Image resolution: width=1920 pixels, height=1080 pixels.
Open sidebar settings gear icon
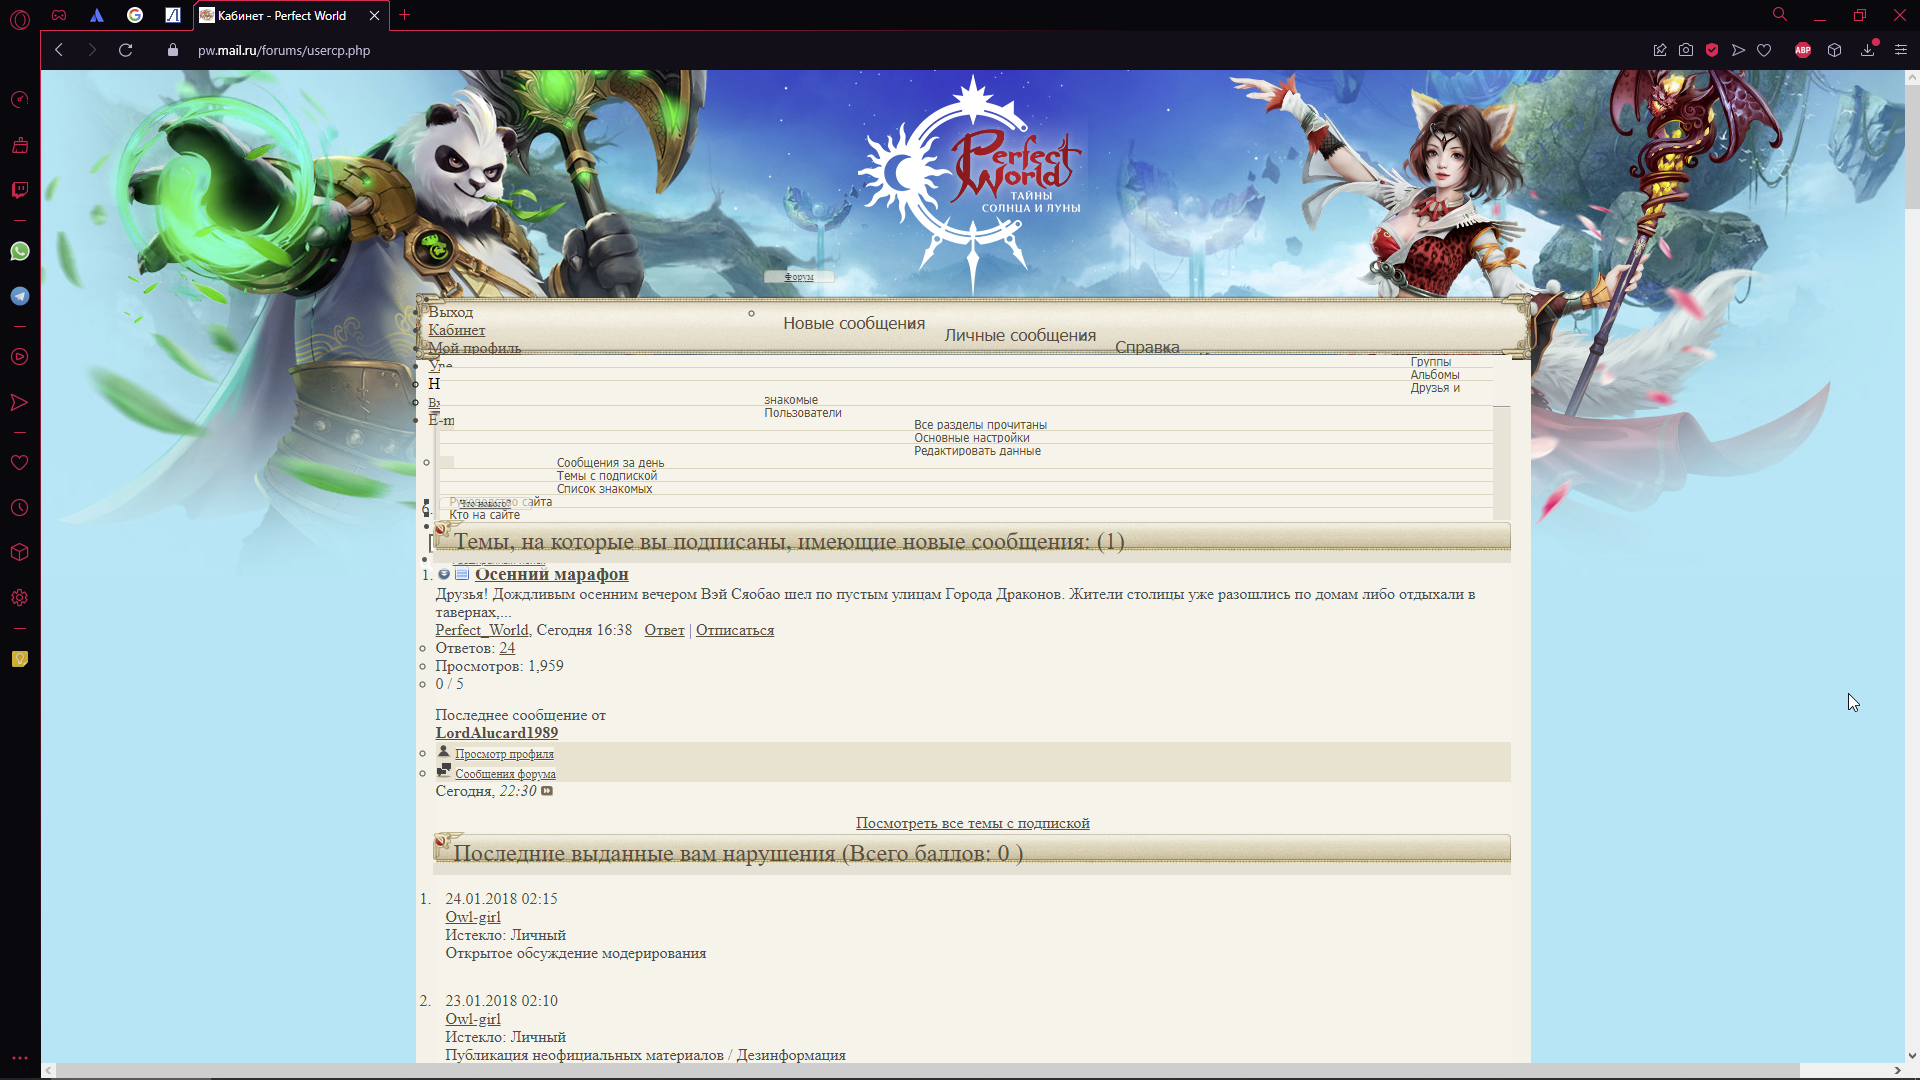coord(20,598)
